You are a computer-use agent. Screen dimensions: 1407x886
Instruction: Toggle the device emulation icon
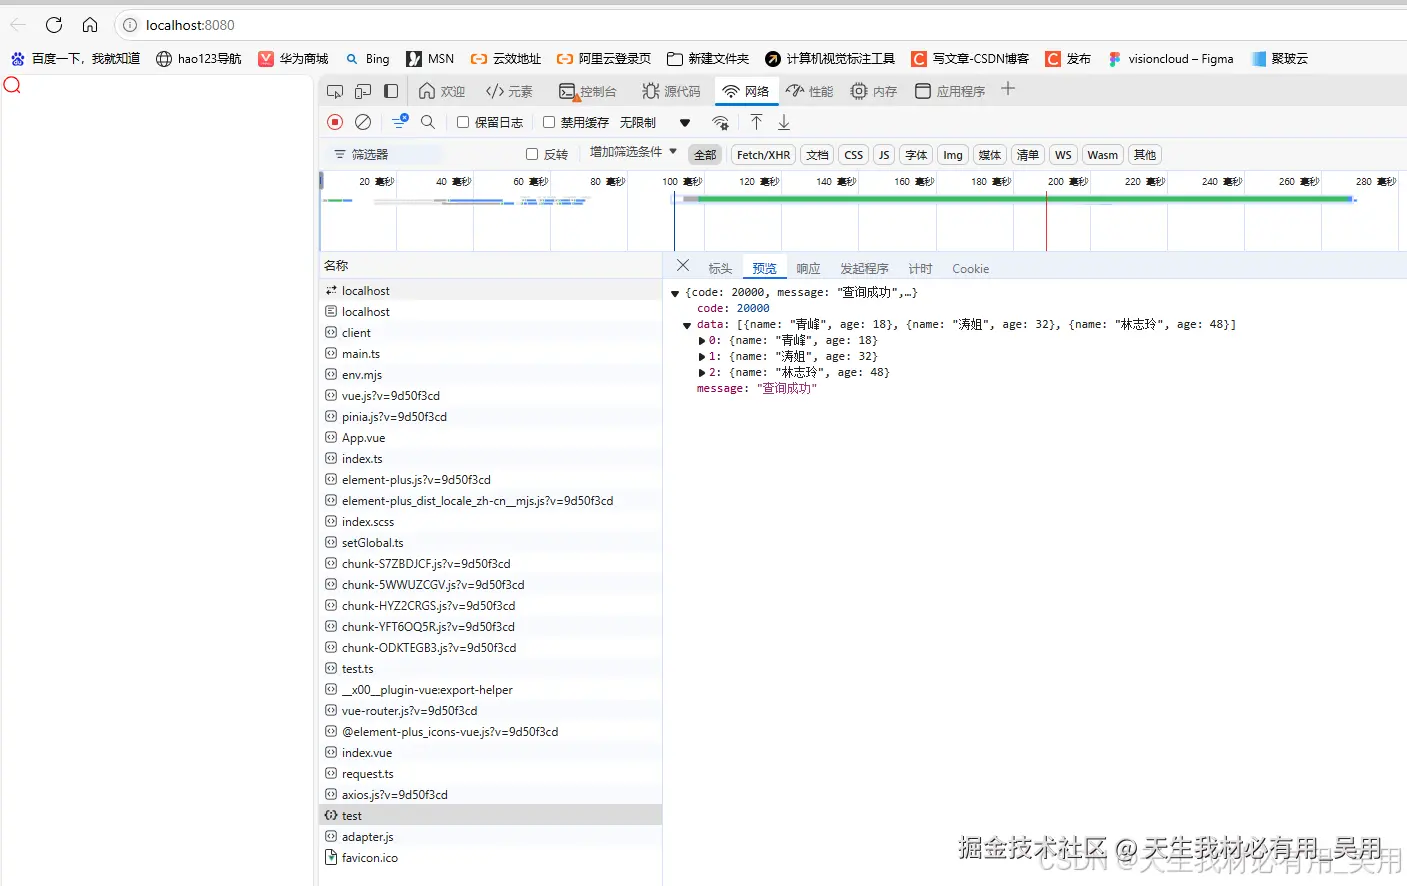[362, 90]
